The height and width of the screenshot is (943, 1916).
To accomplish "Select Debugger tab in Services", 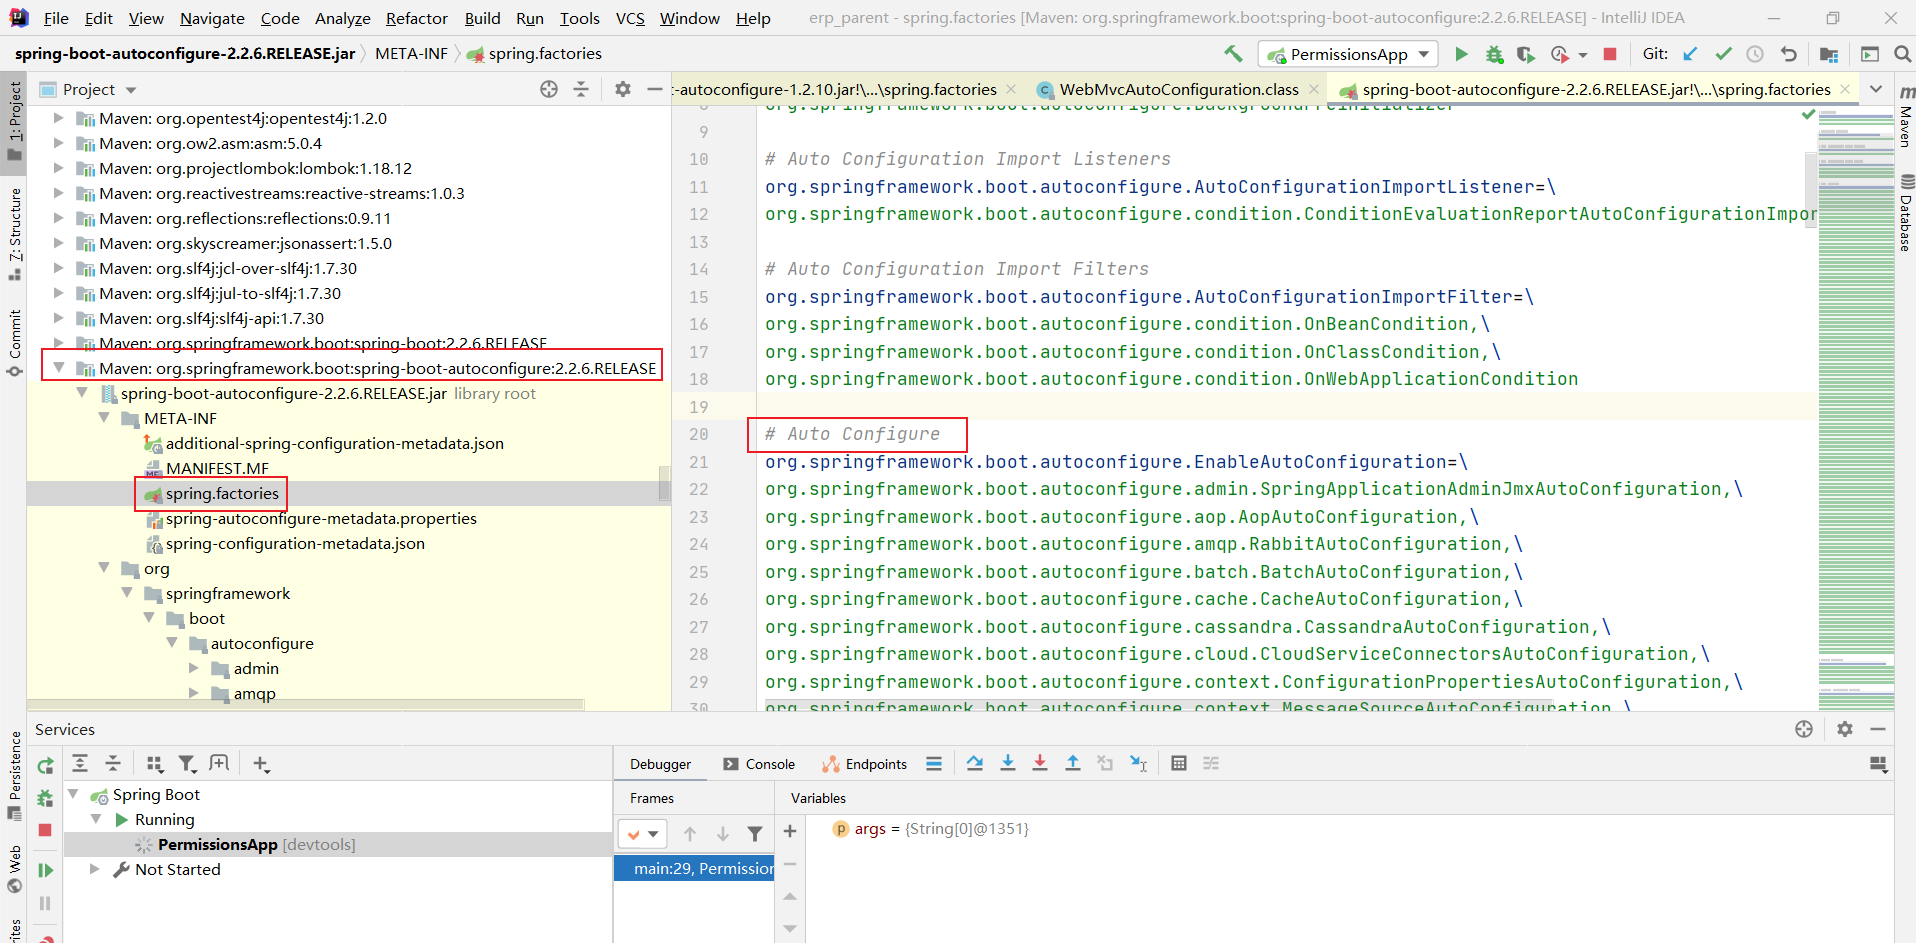I will [x=660, y=764].
